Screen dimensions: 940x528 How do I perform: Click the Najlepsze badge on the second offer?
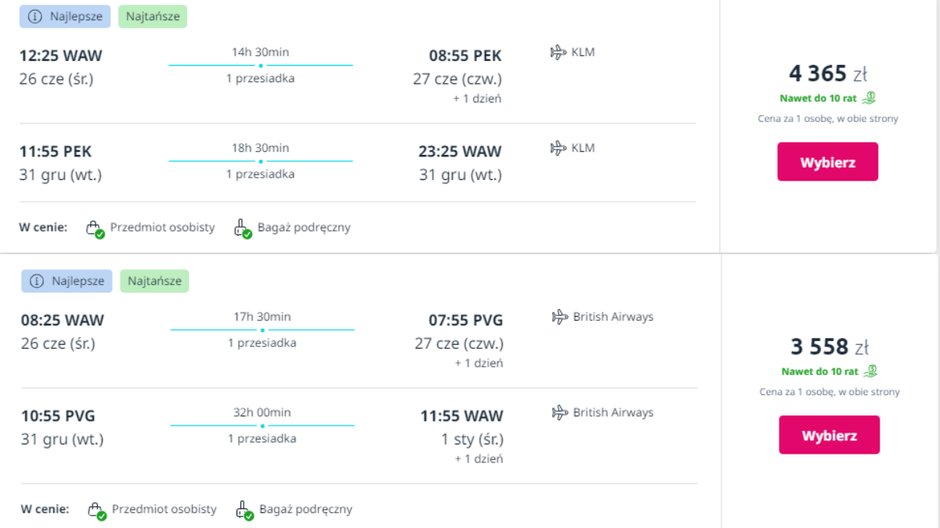coord(66,281)
